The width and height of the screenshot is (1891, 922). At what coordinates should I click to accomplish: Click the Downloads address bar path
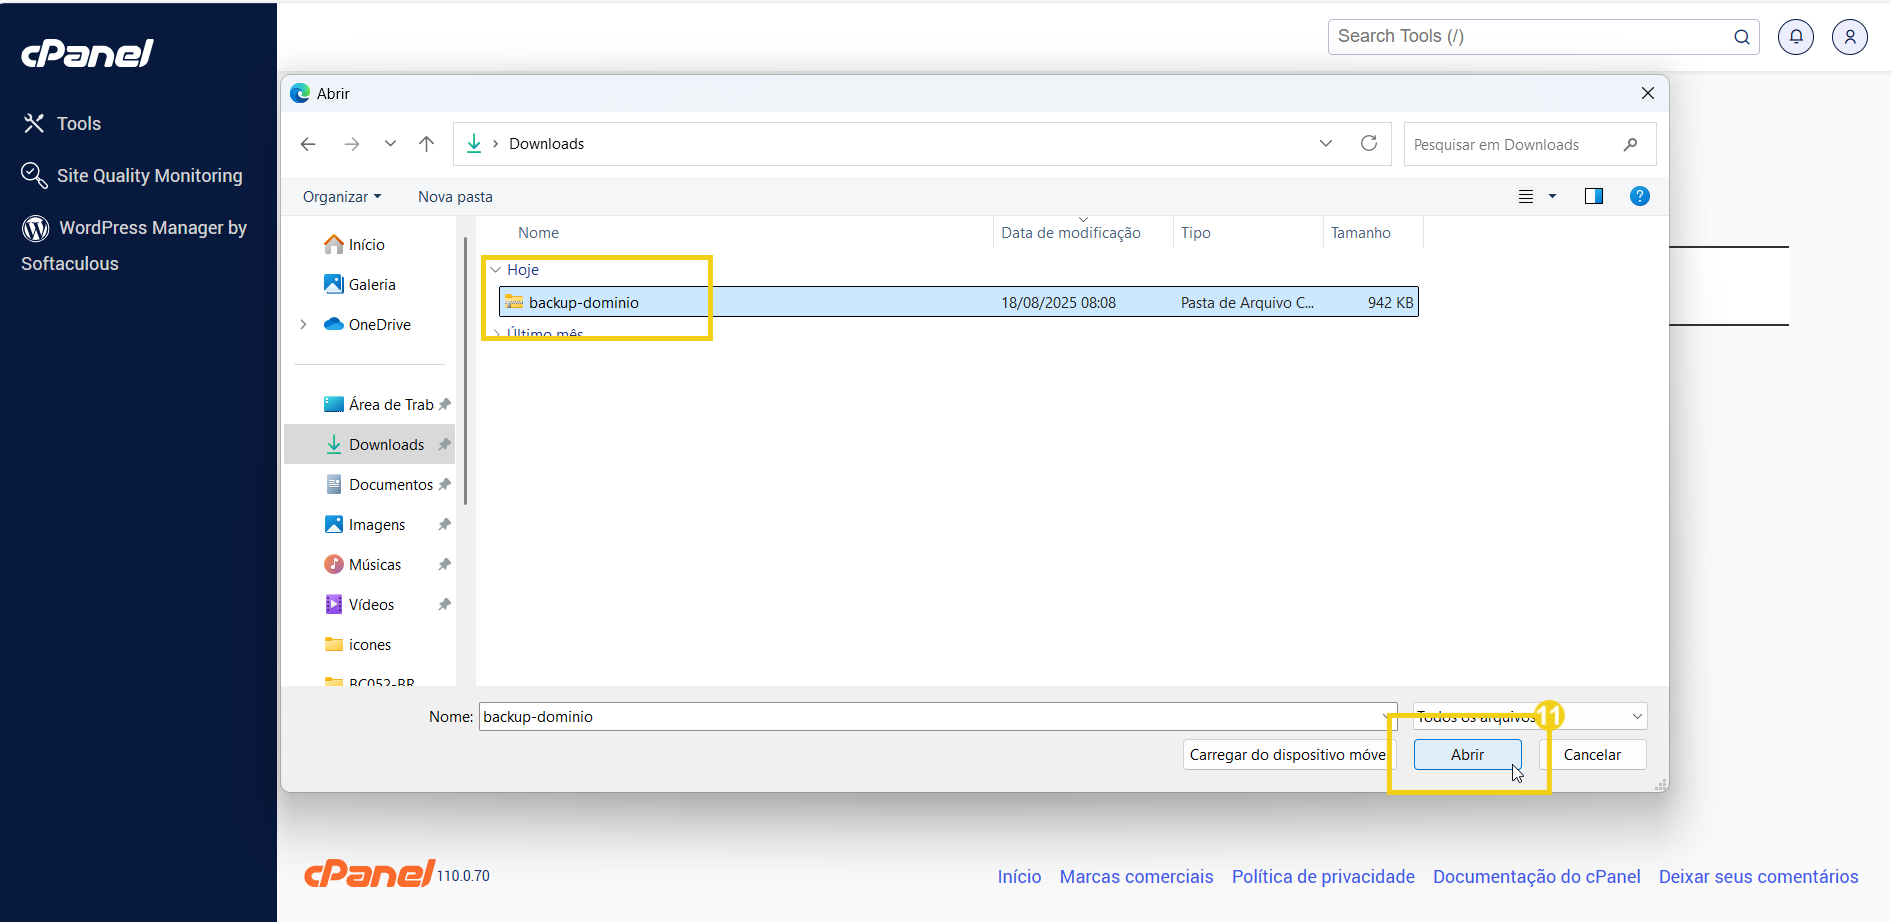coord(546,144)
